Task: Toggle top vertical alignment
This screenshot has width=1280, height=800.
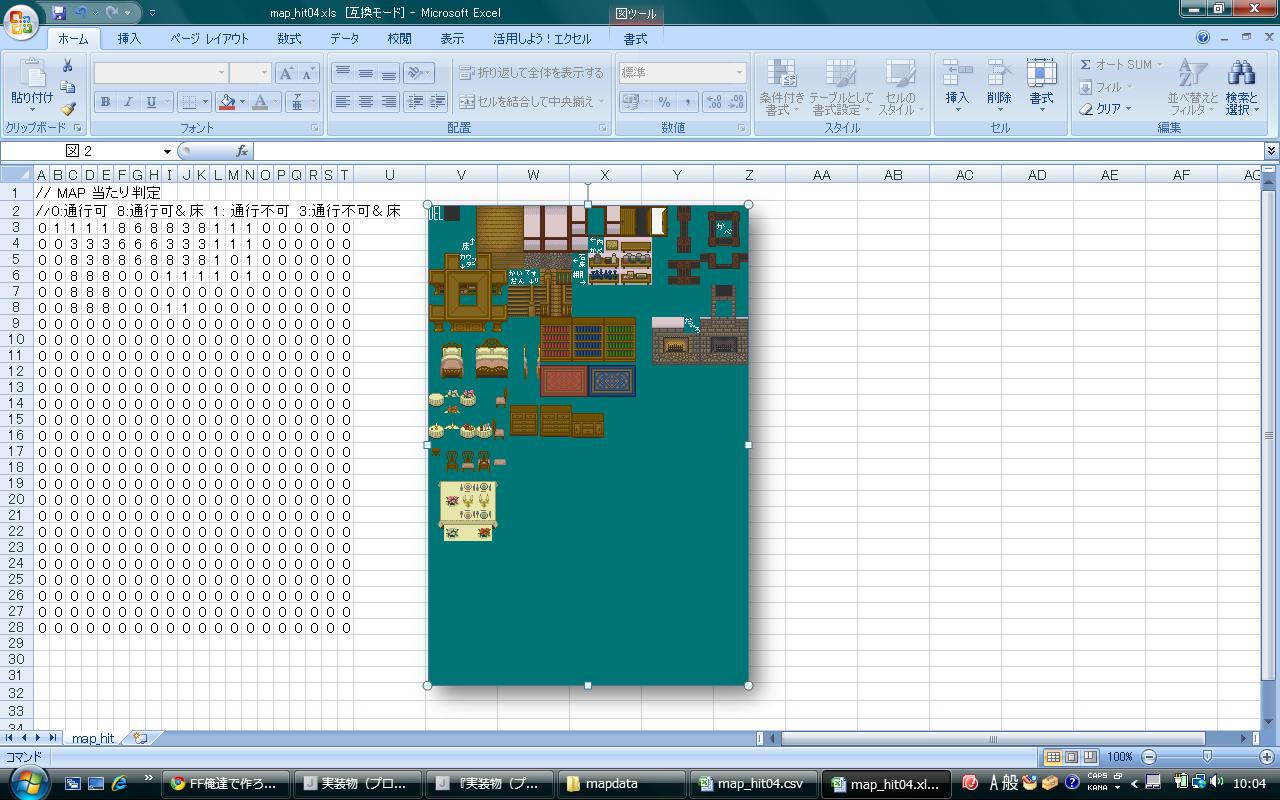Action: pos(343,73)
